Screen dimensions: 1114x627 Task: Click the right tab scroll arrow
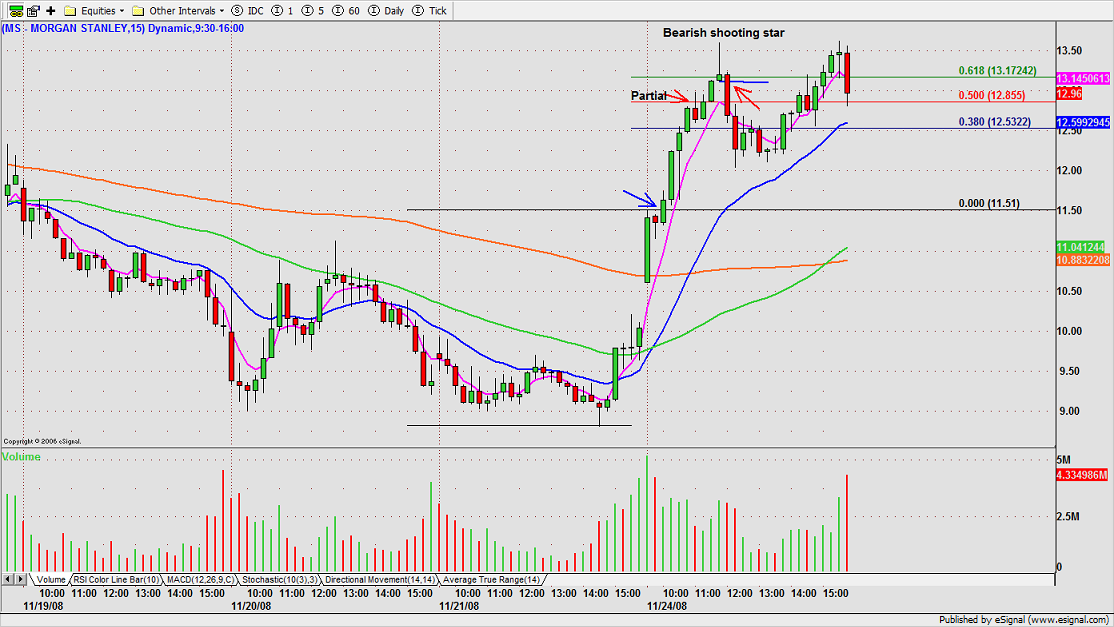point(21,580)
